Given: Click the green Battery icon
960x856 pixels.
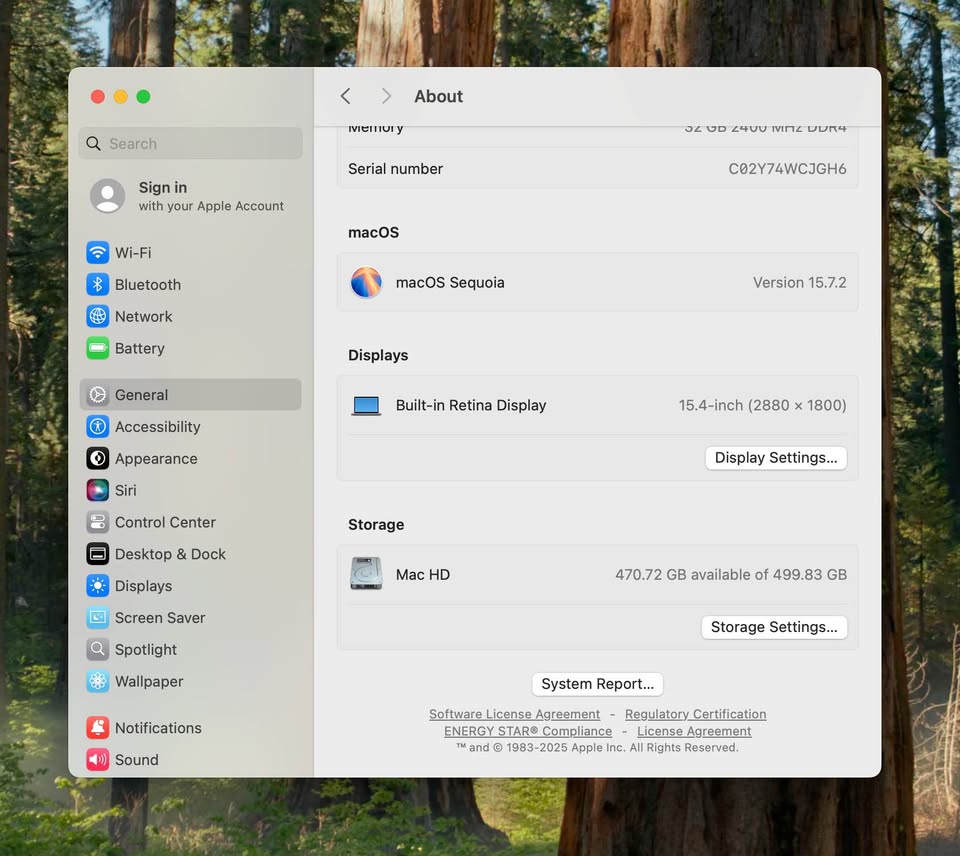Looking at the screenshot, I should coord(97,349).
